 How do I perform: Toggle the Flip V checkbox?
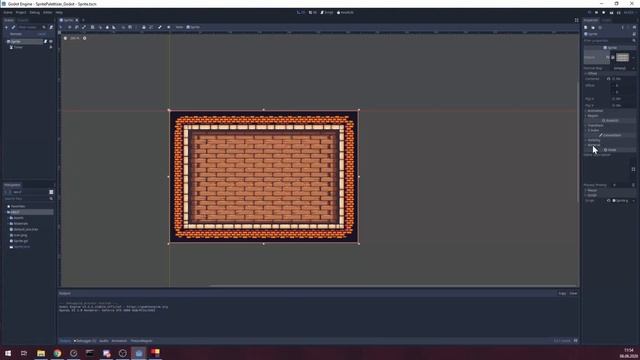(614, 105)
